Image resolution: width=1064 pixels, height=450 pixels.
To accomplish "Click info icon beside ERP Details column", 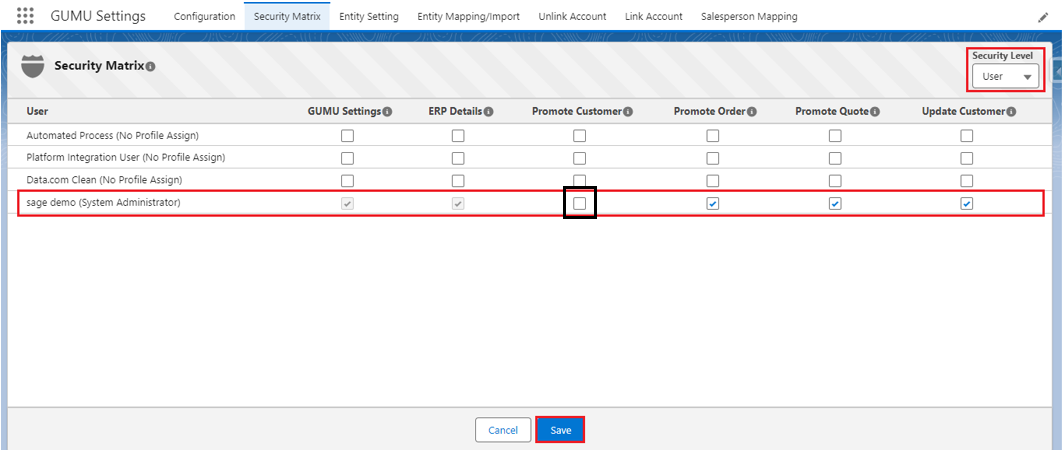I will (x=489, y=112).
